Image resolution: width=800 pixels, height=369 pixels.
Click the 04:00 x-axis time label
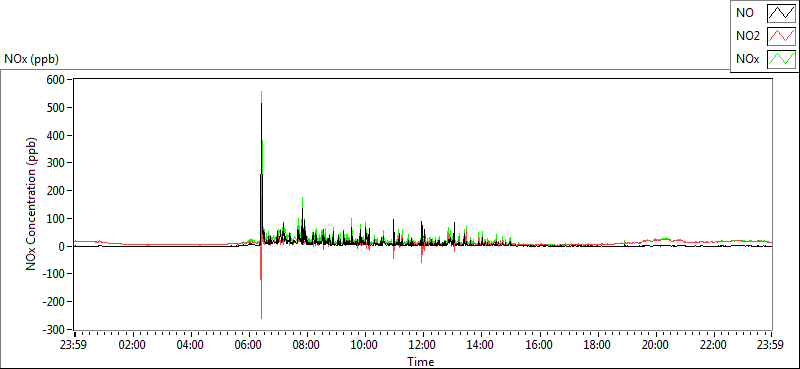[191, 344]
